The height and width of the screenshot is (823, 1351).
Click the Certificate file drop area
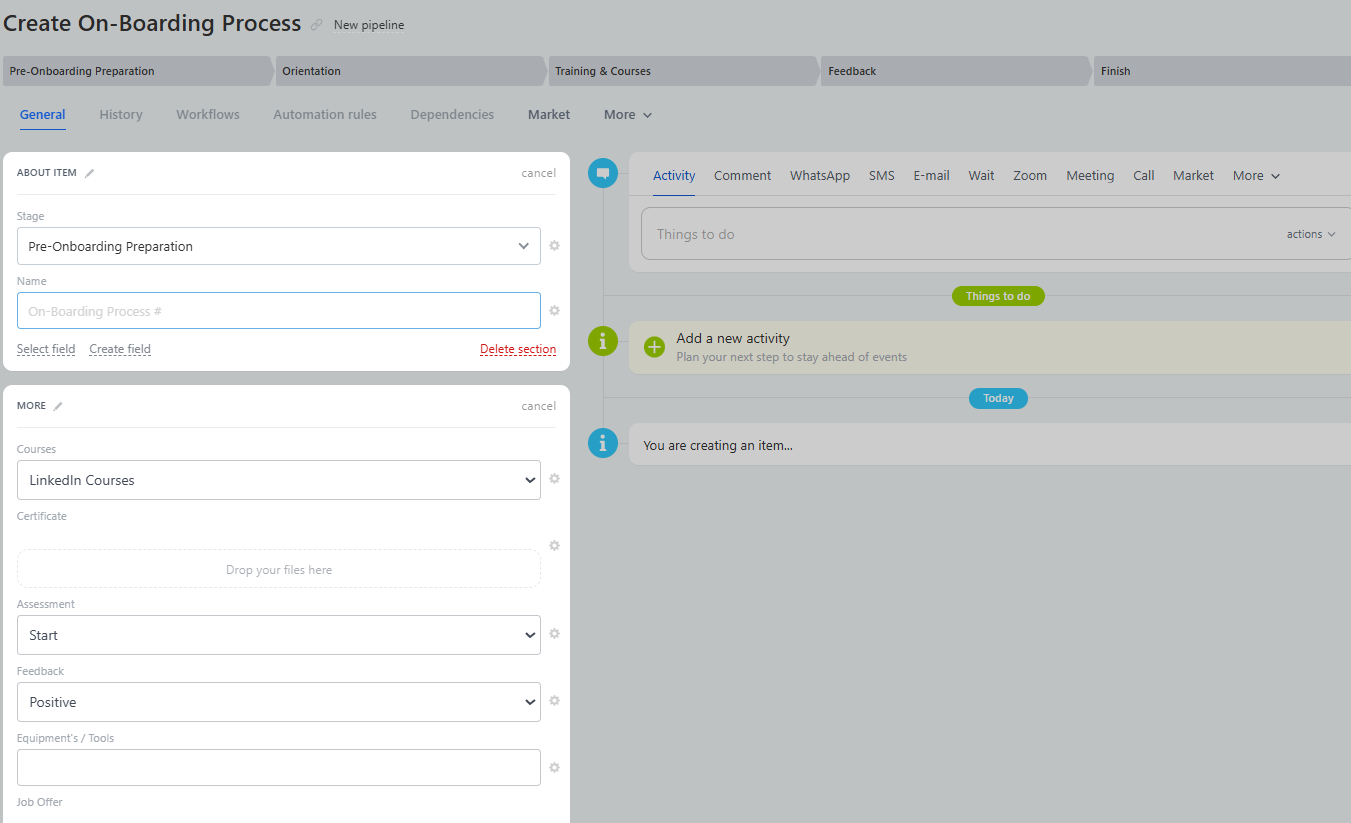pyautogui.click(x=278, y=569)
